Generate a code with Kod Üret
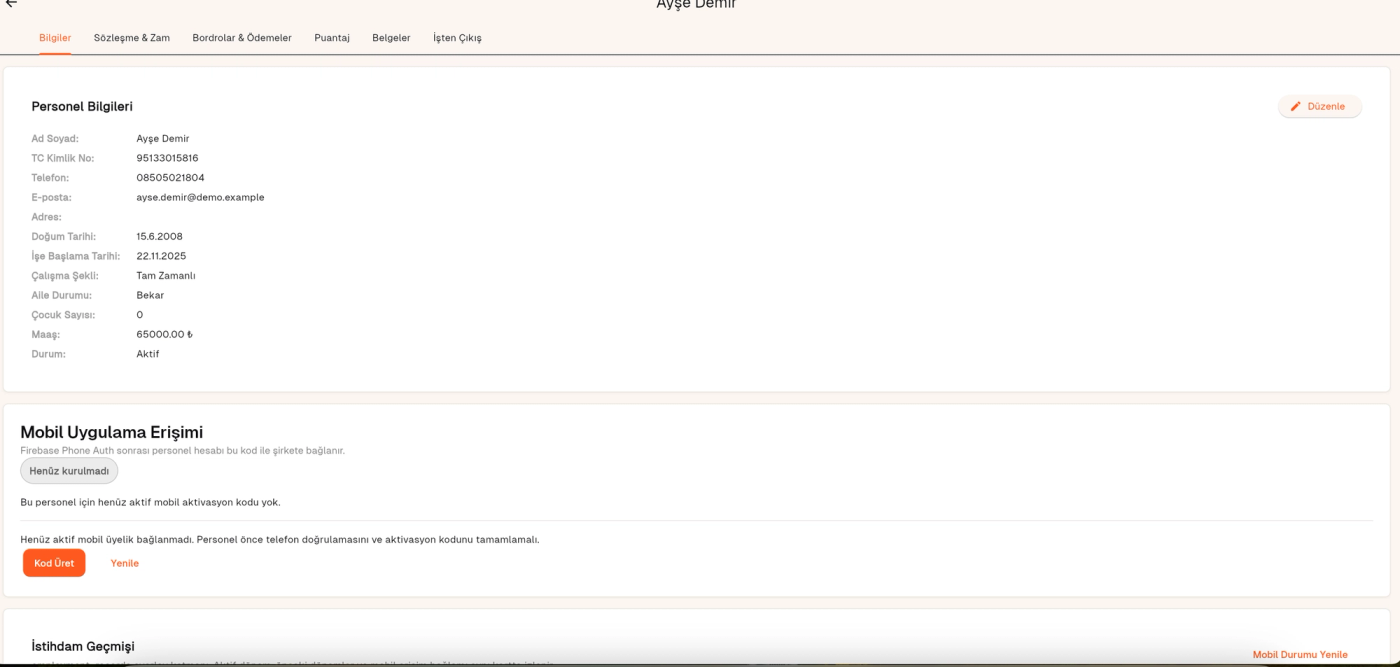Viewport: 1400px width, 667px height. point(54,563)
